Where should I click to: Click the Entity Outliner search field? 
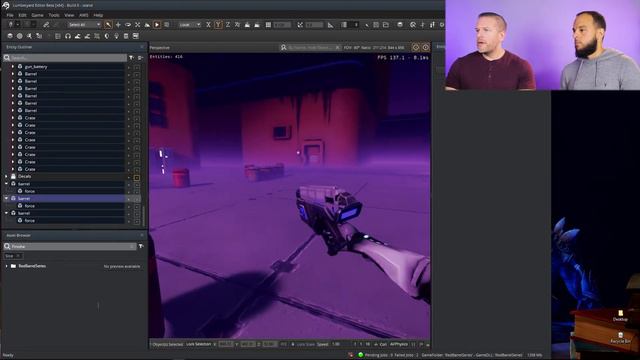click(65, 58)
